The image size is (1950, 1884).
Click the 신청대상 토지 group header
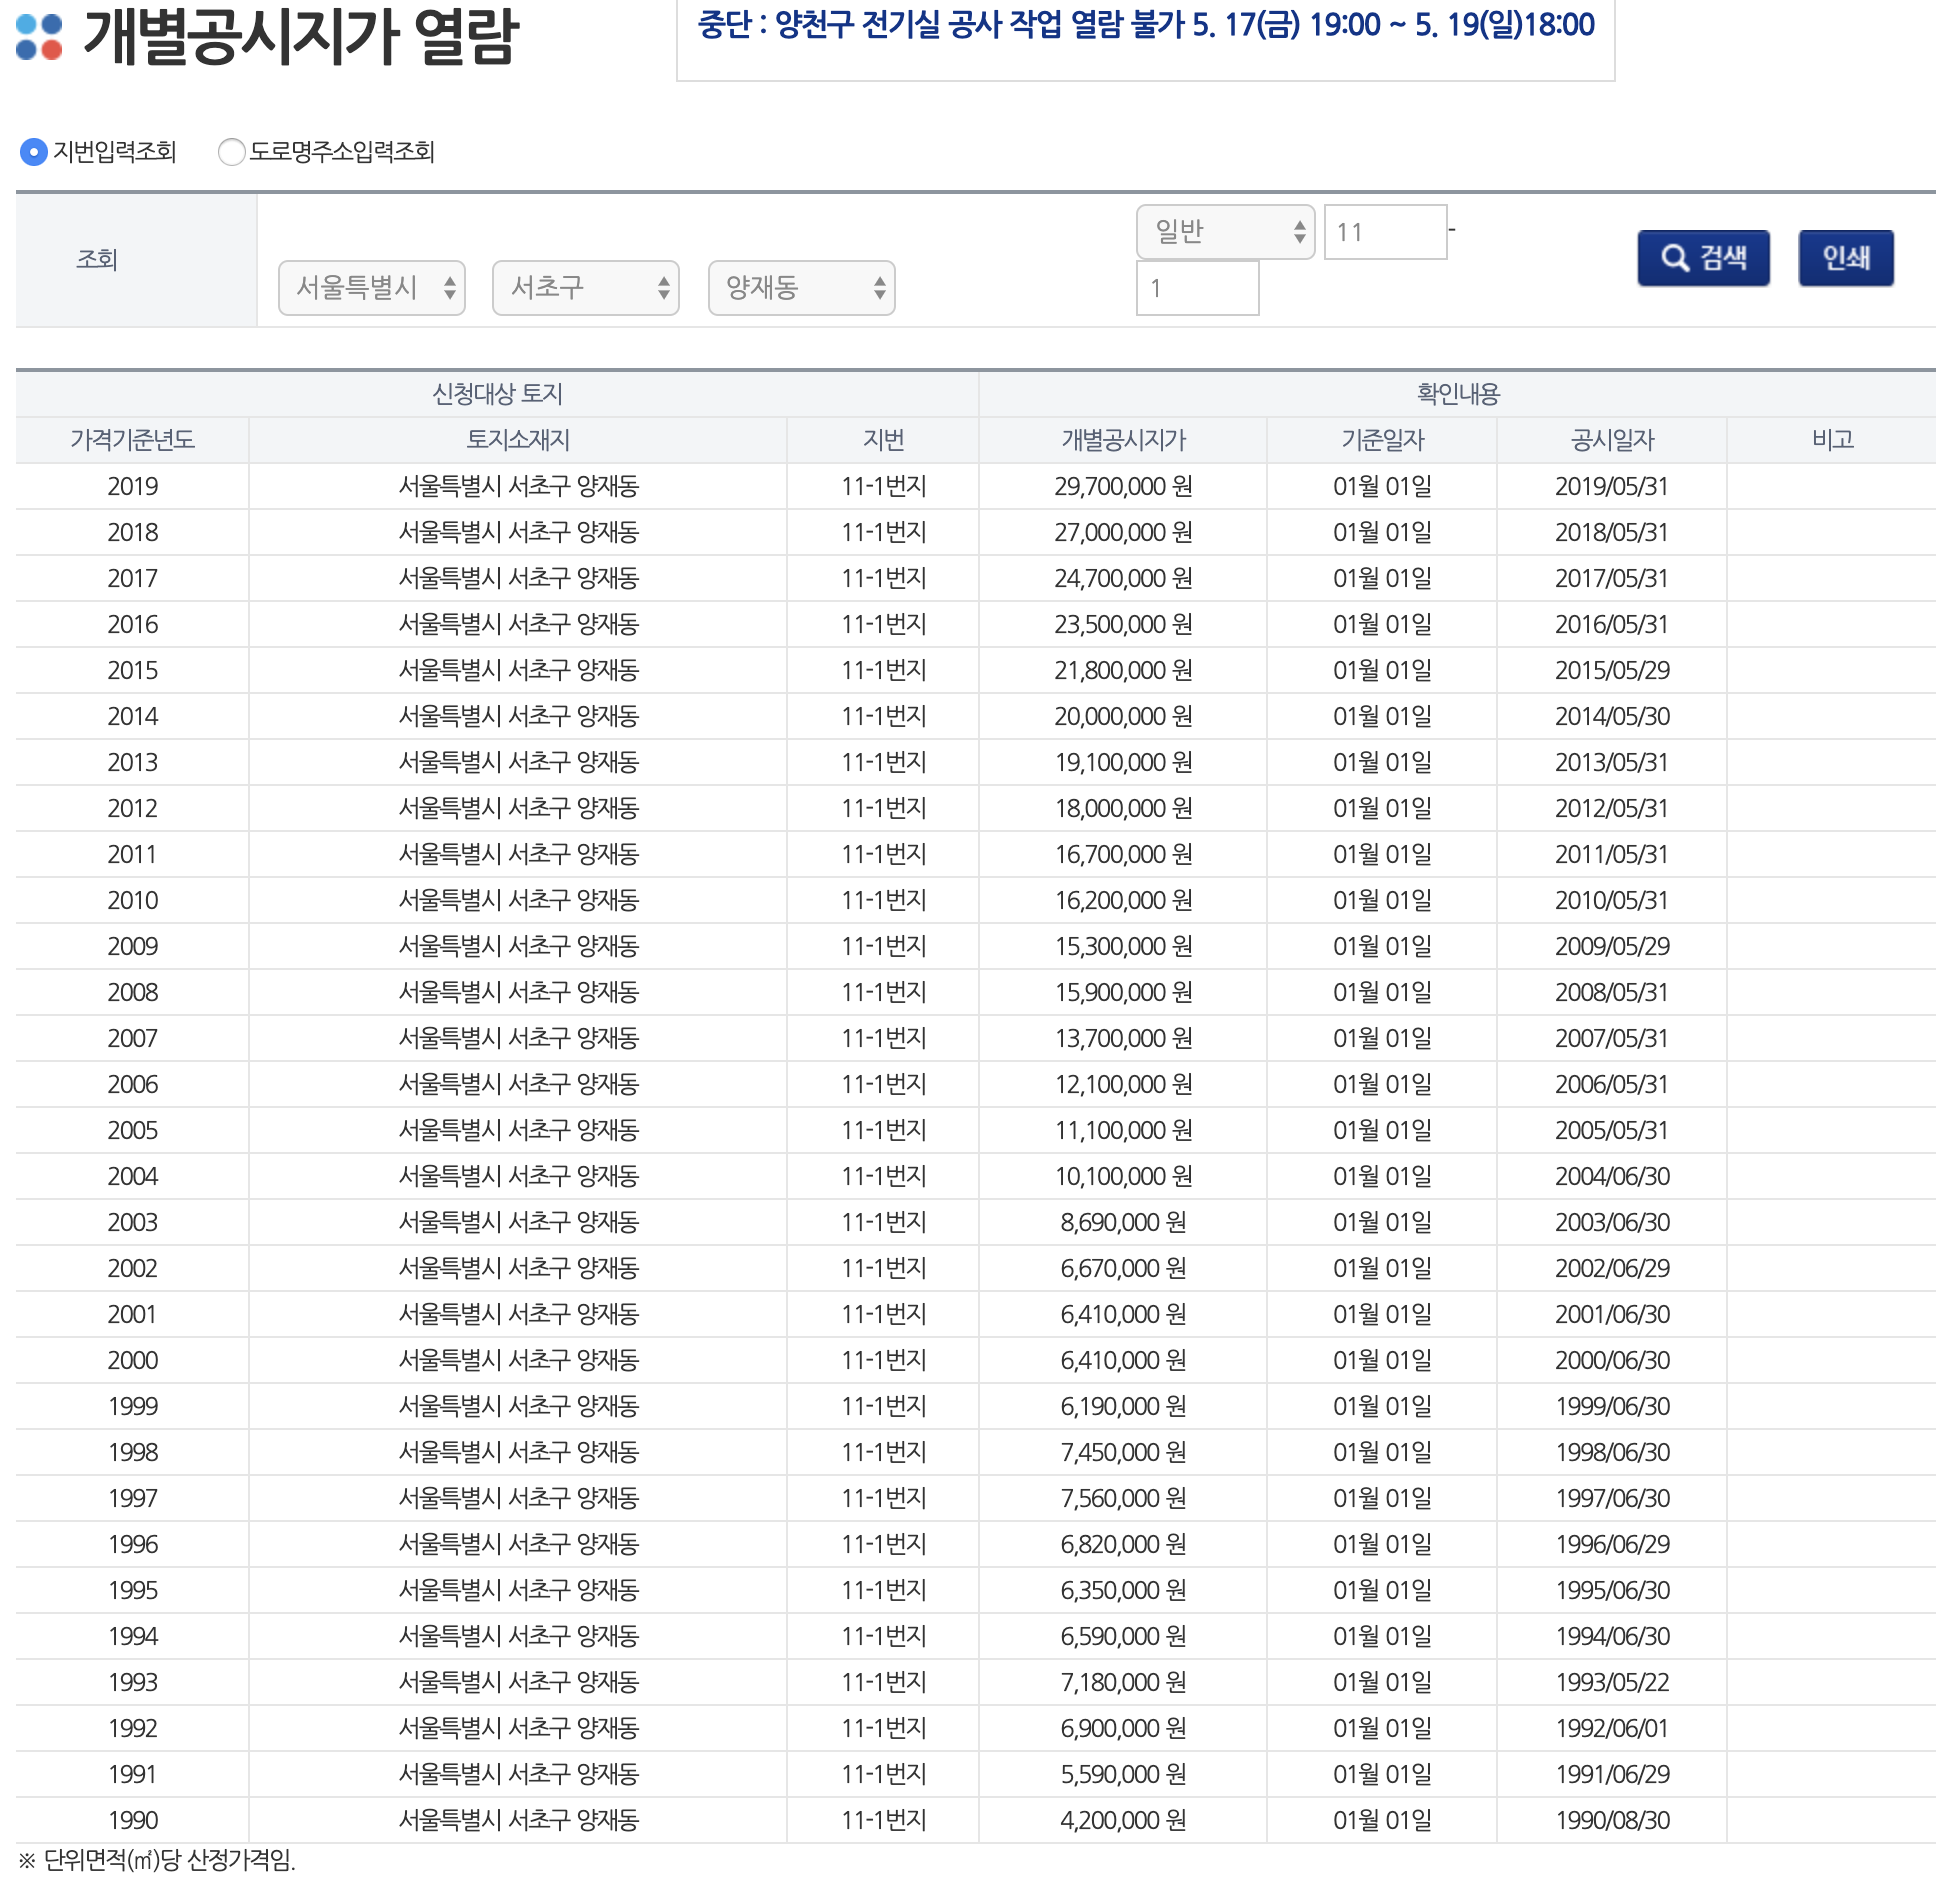[497, 394]
